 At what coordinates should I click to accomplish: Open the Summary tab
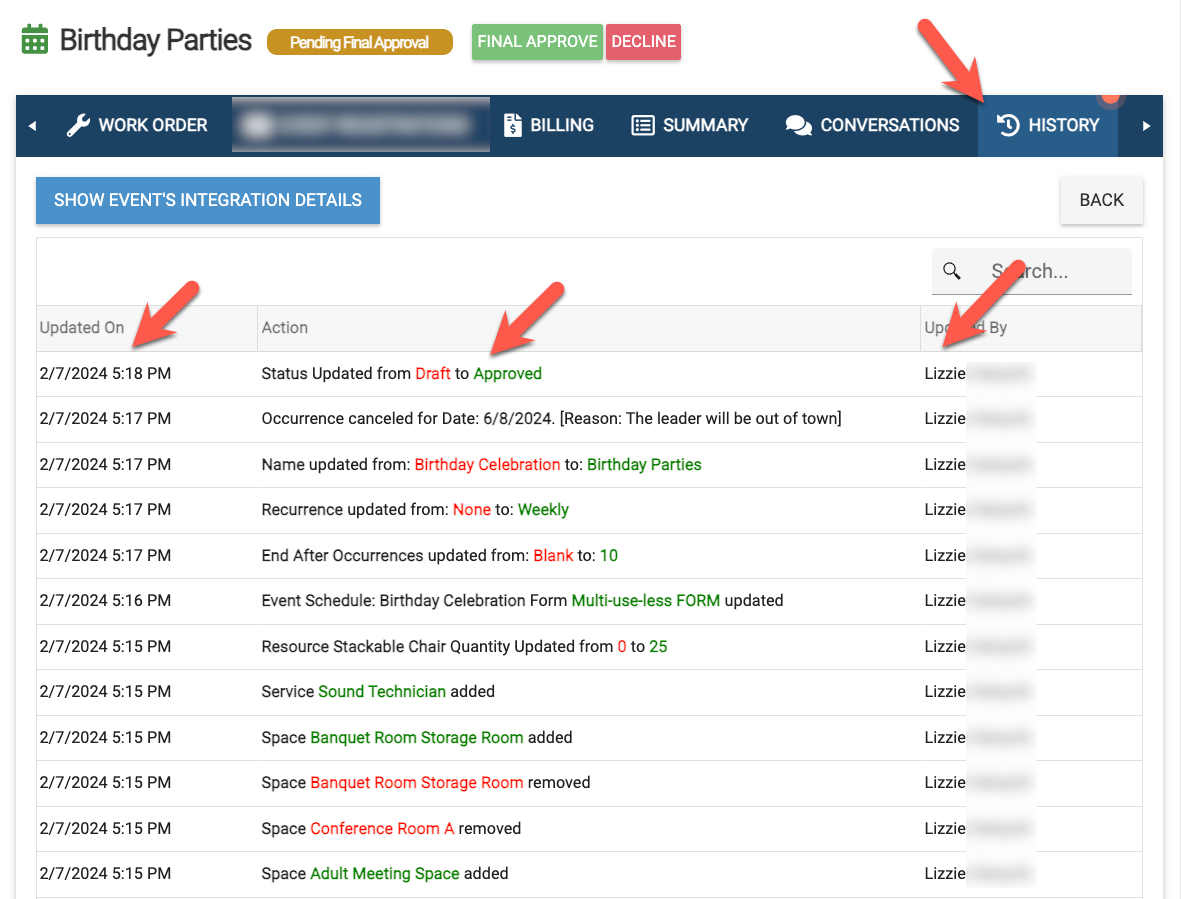[x=690, y=125]
